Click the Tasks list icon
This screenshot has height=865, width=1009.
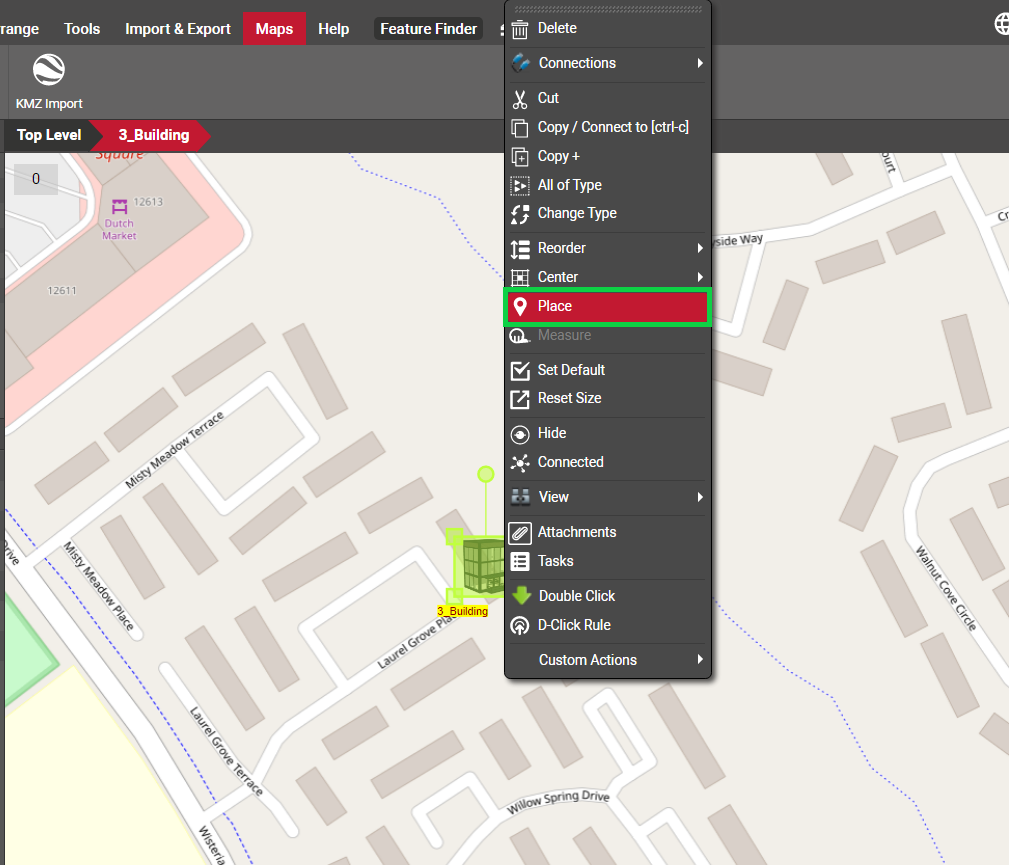click(x=520, y=561)
